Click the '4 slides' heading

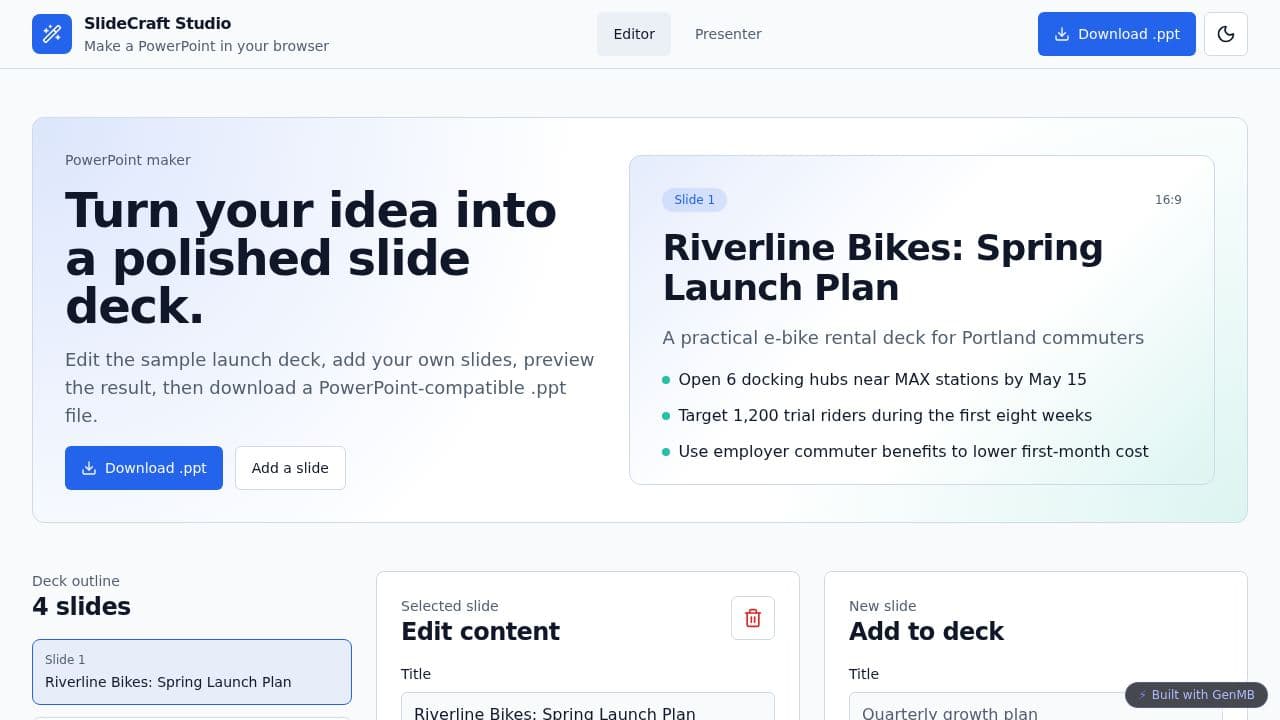click(81, 606)
